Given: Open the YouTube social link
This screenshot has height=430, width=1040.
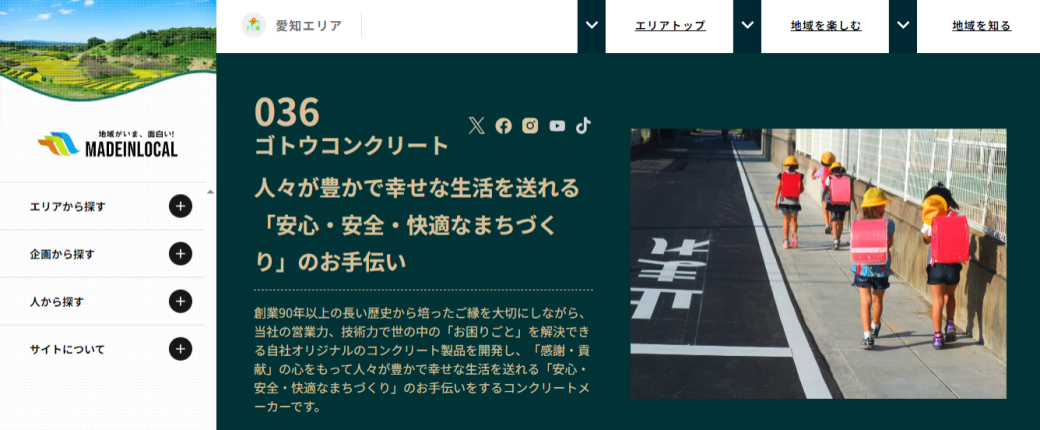Looking at the screenshot, I should click(557, 125).
